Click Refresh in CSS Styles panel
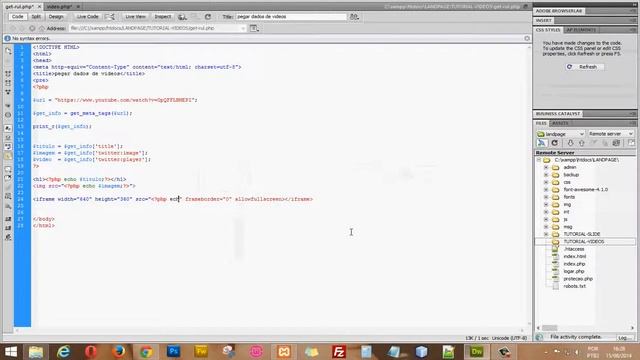 [583, 67]
